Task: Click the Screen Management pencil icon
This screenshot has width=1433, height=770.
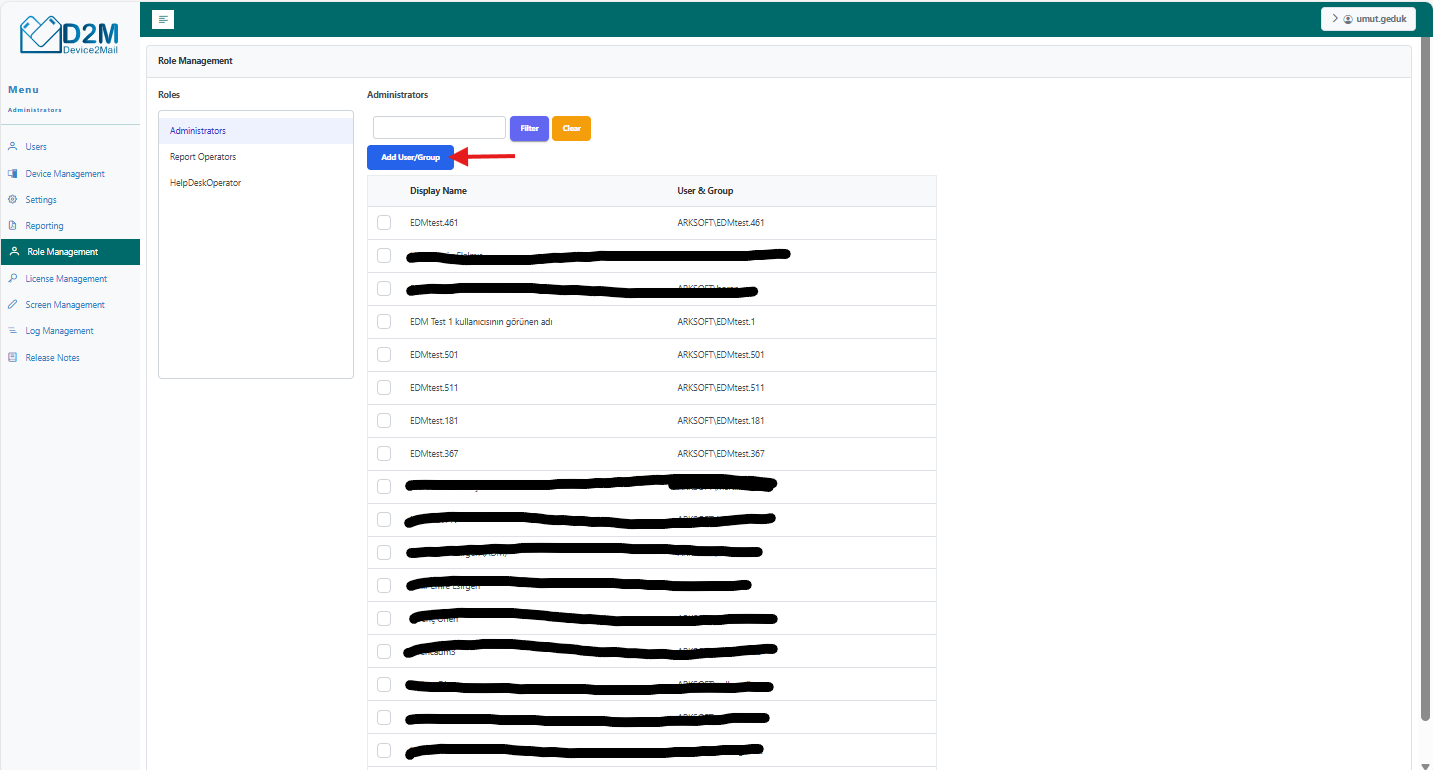Action: coord(13,304)
